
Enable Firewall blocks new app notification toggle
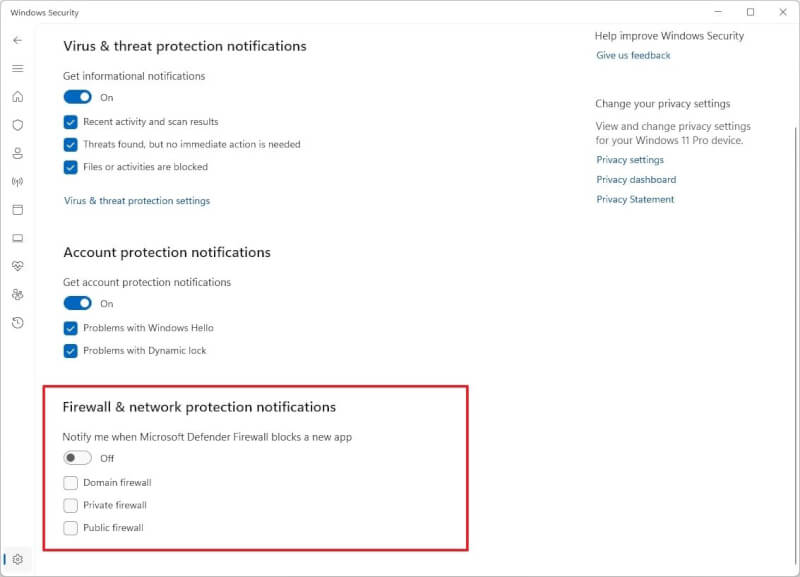[78, 458]
